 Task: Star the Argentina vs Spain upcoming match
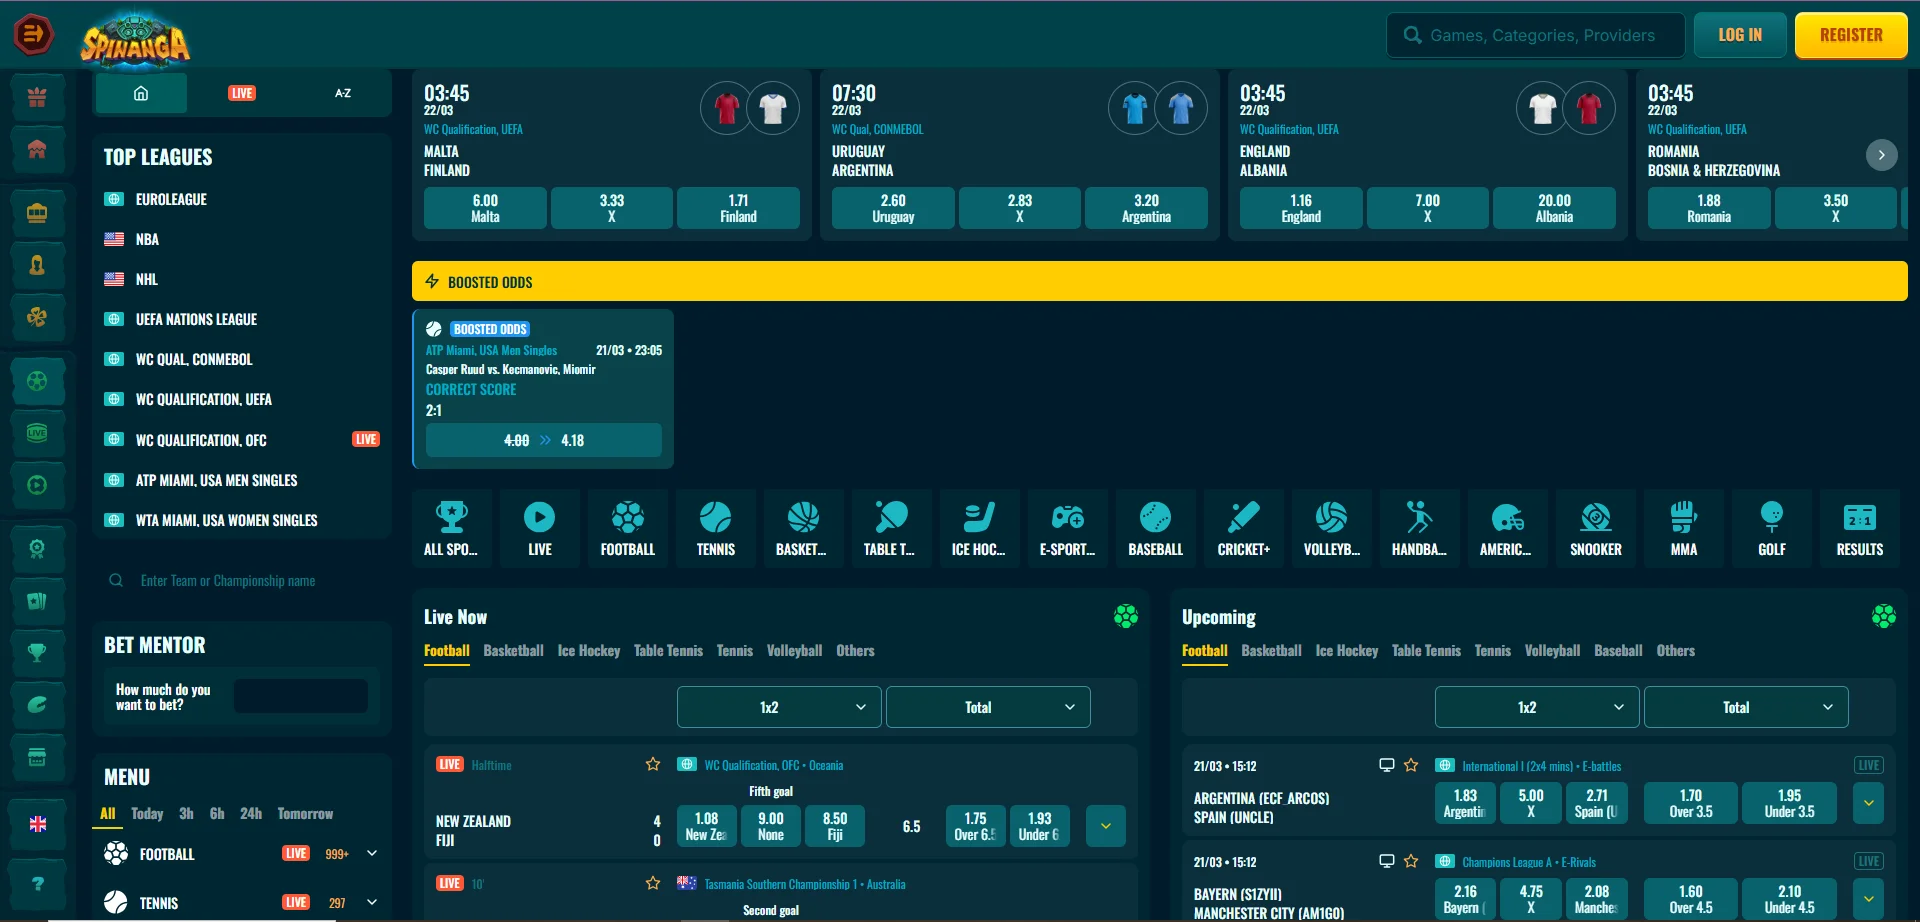click(1411, 765)
